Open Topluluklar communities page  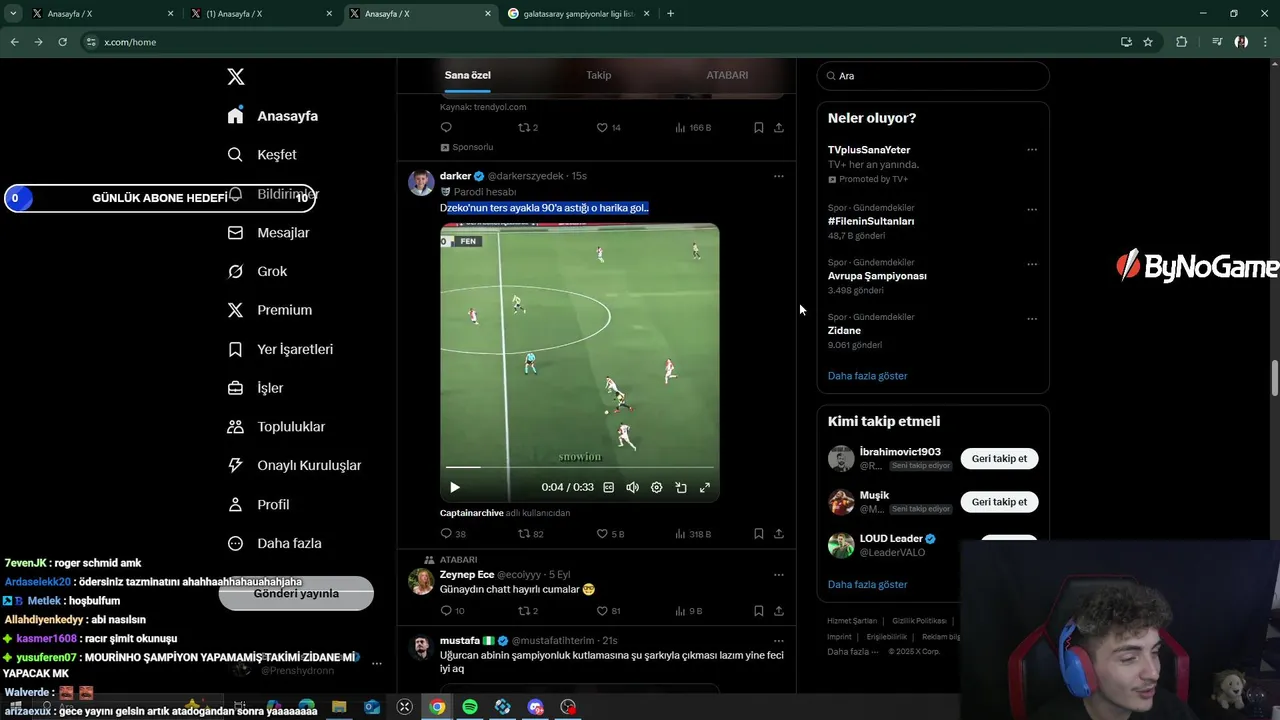(x=276, y=427)
